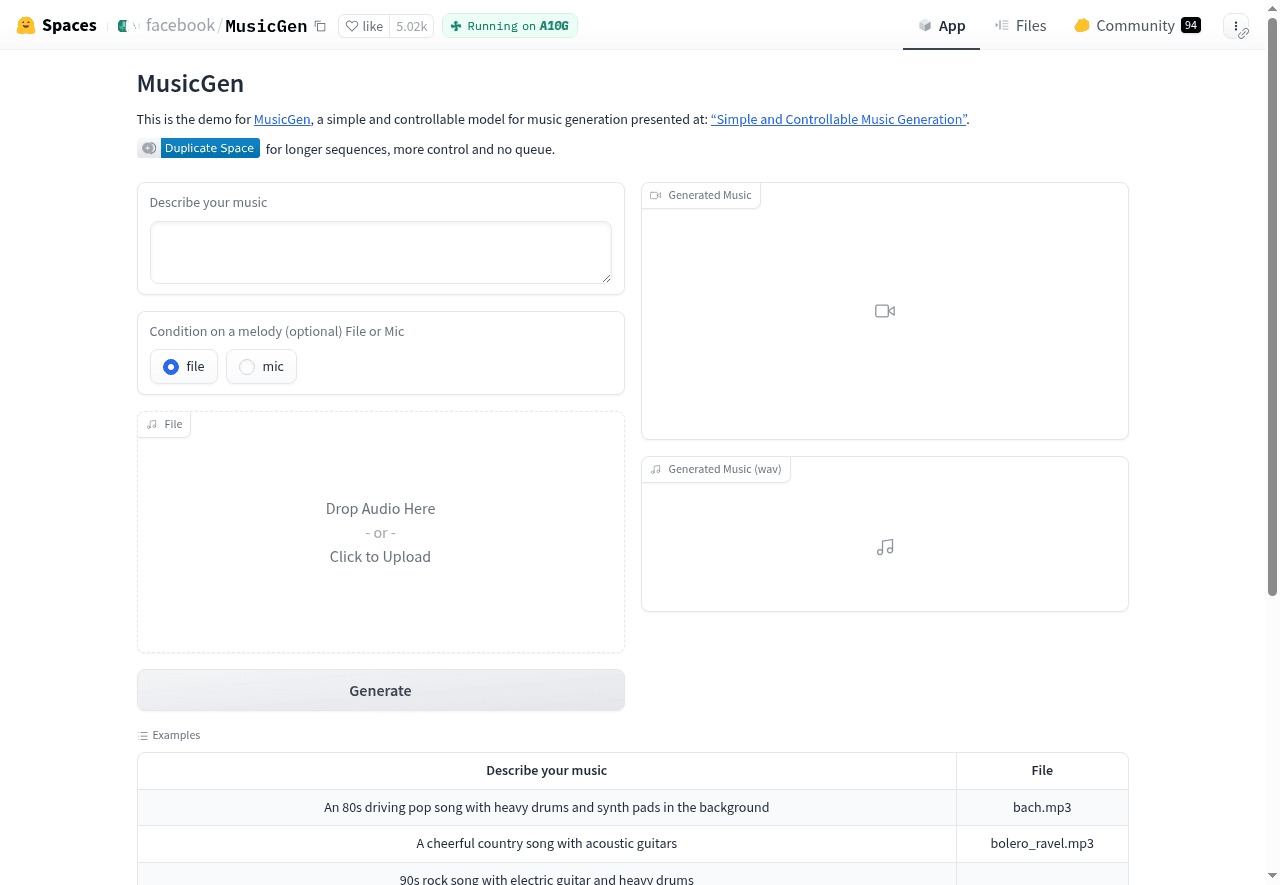
Task: Open the Community tab
Action: (x=1136, y=26)
